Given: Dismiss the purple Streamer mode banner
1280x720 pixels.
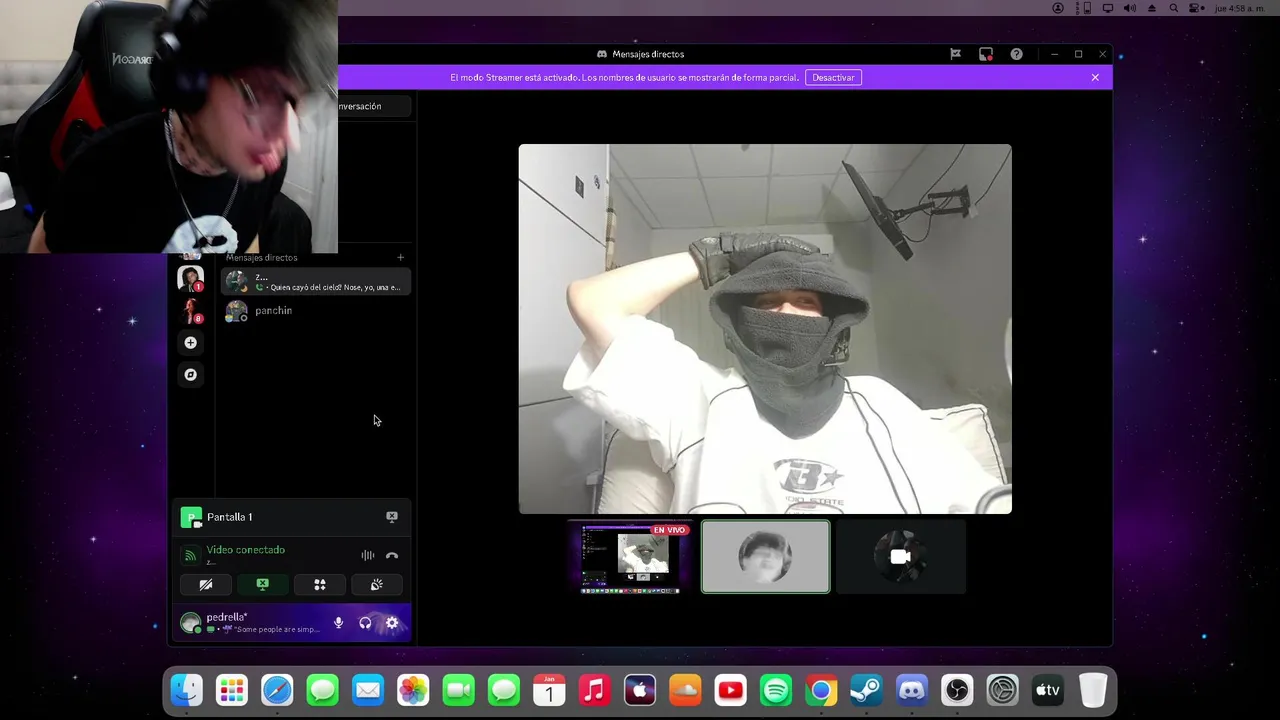Looking at the screenshot, I should (x=1095, y=77).
